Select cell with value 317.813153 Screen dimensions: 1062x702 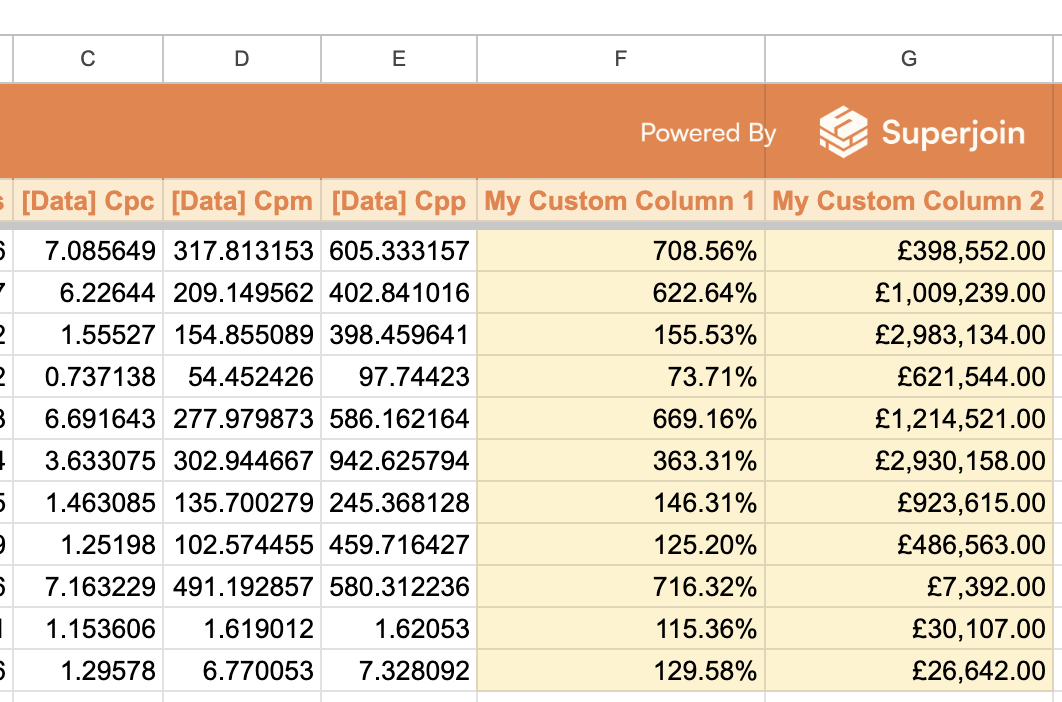(242, 251)
